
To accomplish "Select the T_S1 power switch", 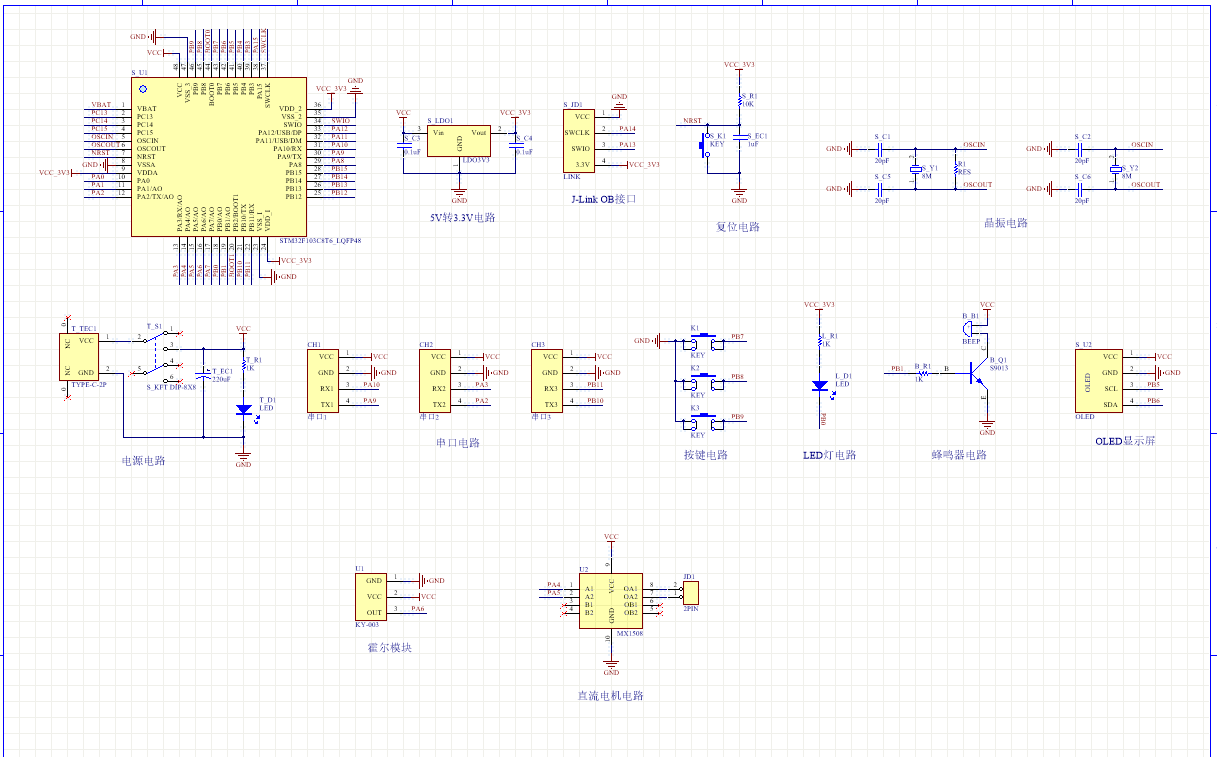I will [x=157, y=355].
